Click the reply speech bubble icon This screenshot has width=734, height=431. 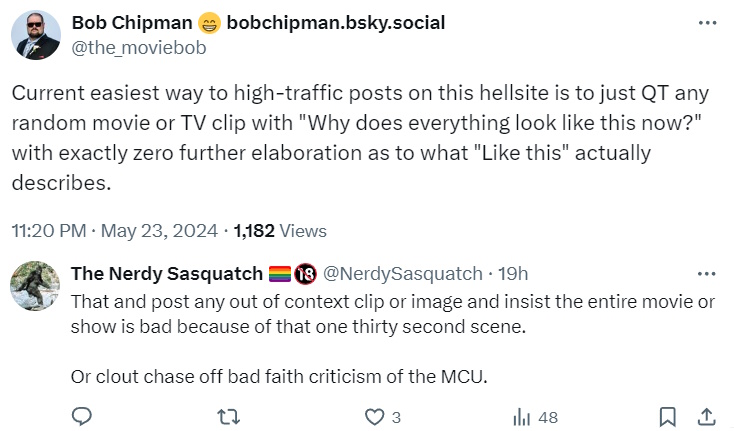pyautogui.click(x=83, y=416)
